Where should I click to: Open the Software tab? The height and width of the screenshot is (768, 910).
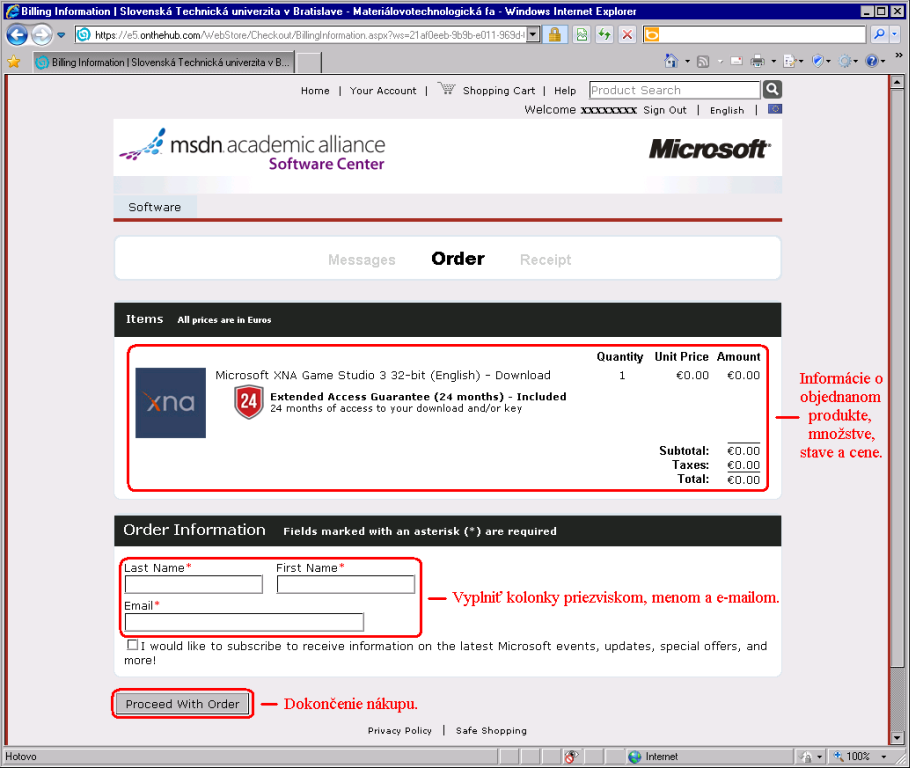154,207
